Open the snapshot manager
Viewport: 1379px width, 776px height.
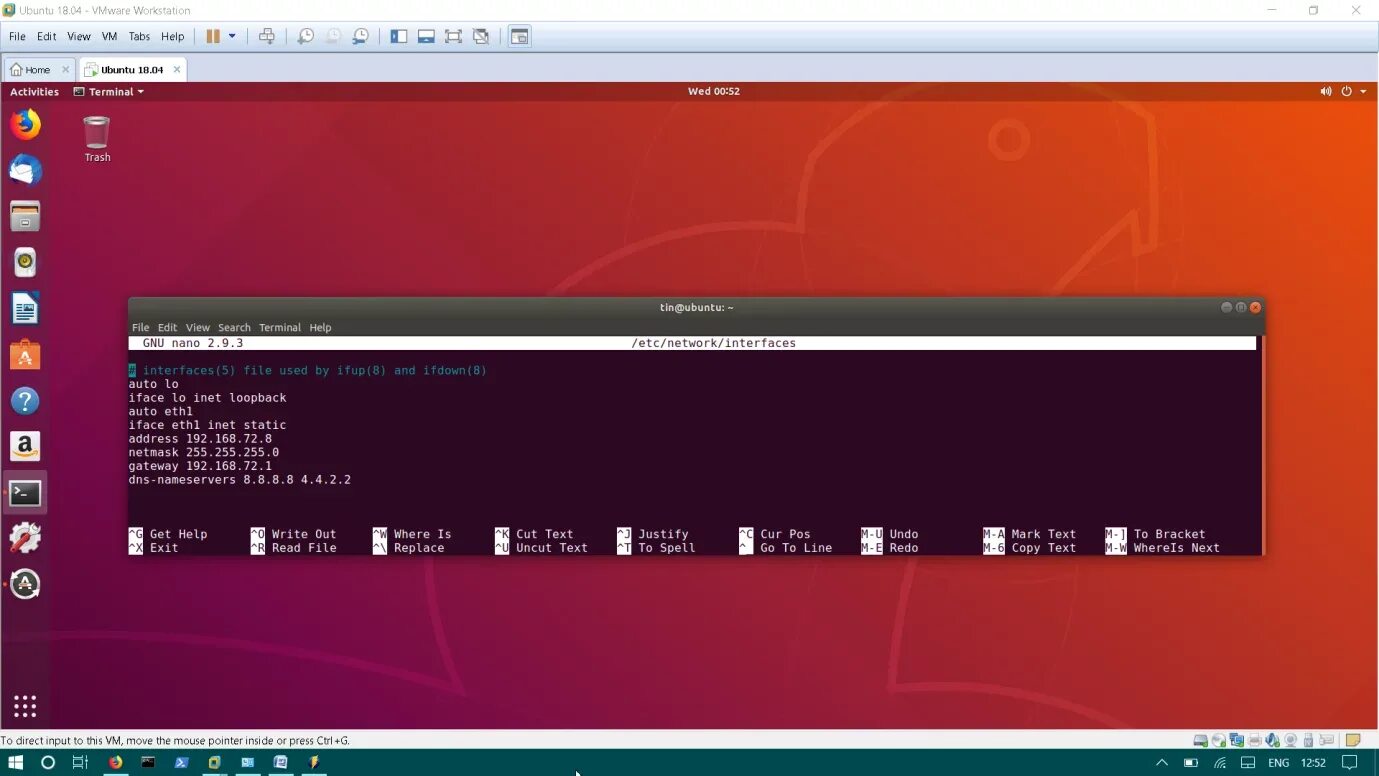click(x=360, y=36)
